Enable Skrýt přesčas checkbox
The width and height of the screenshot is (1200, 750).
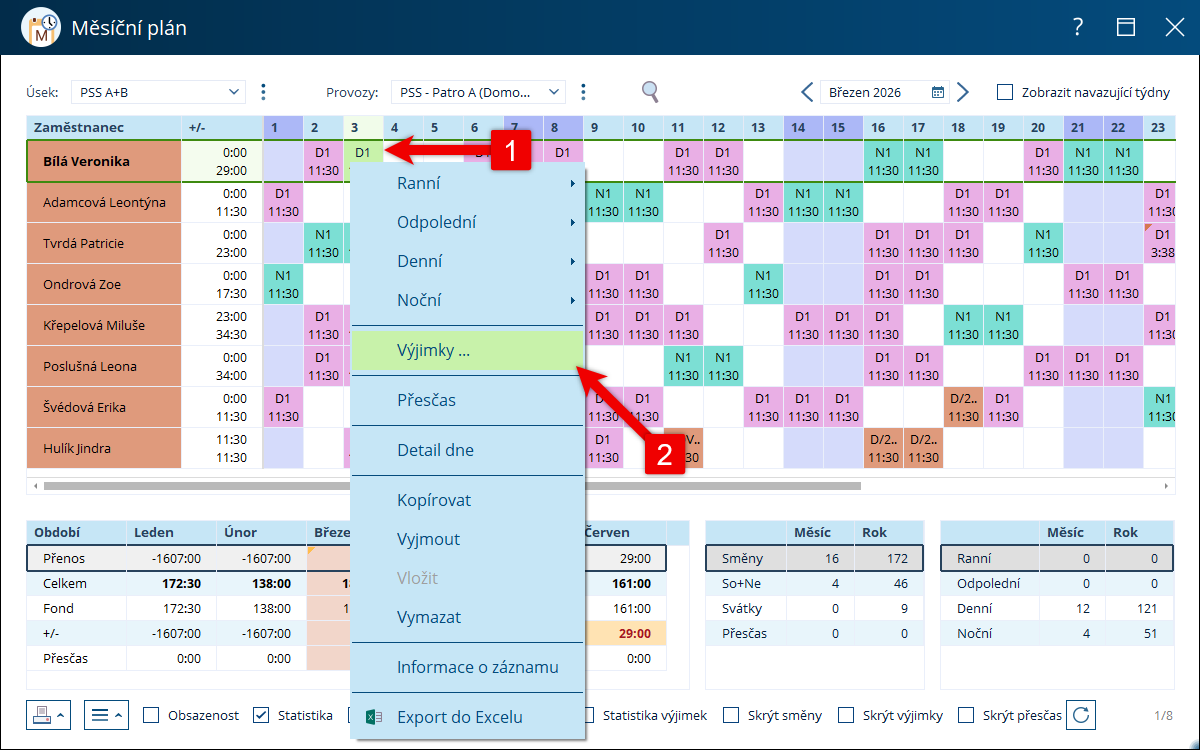pyautogui.click(x=966, y=715)
